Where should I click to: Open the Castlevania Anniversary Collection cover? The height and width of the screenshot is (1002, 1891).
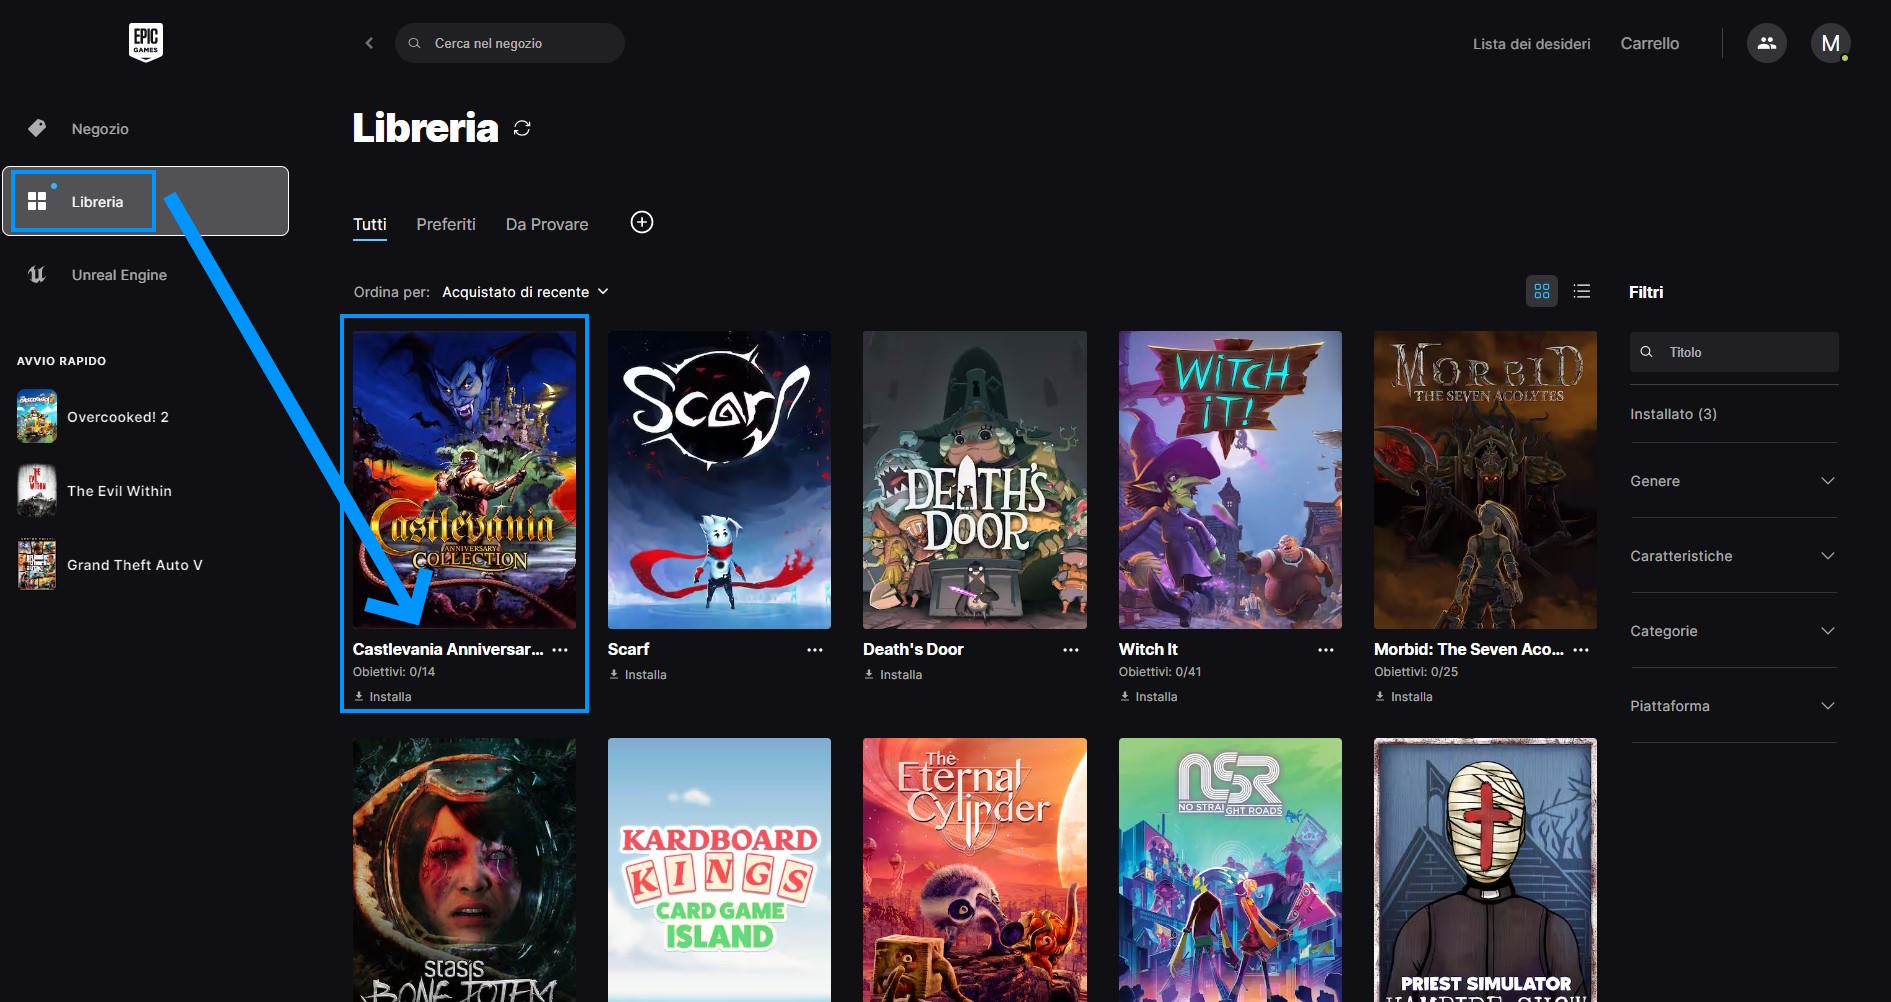pos(464,480)
